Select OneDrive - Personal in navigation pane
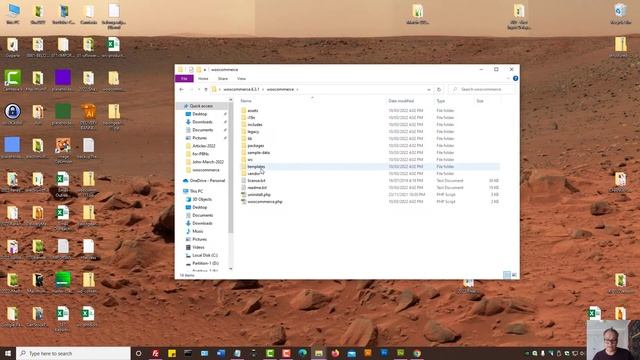Screen dimensions: 640x360 tap(207, 180)
